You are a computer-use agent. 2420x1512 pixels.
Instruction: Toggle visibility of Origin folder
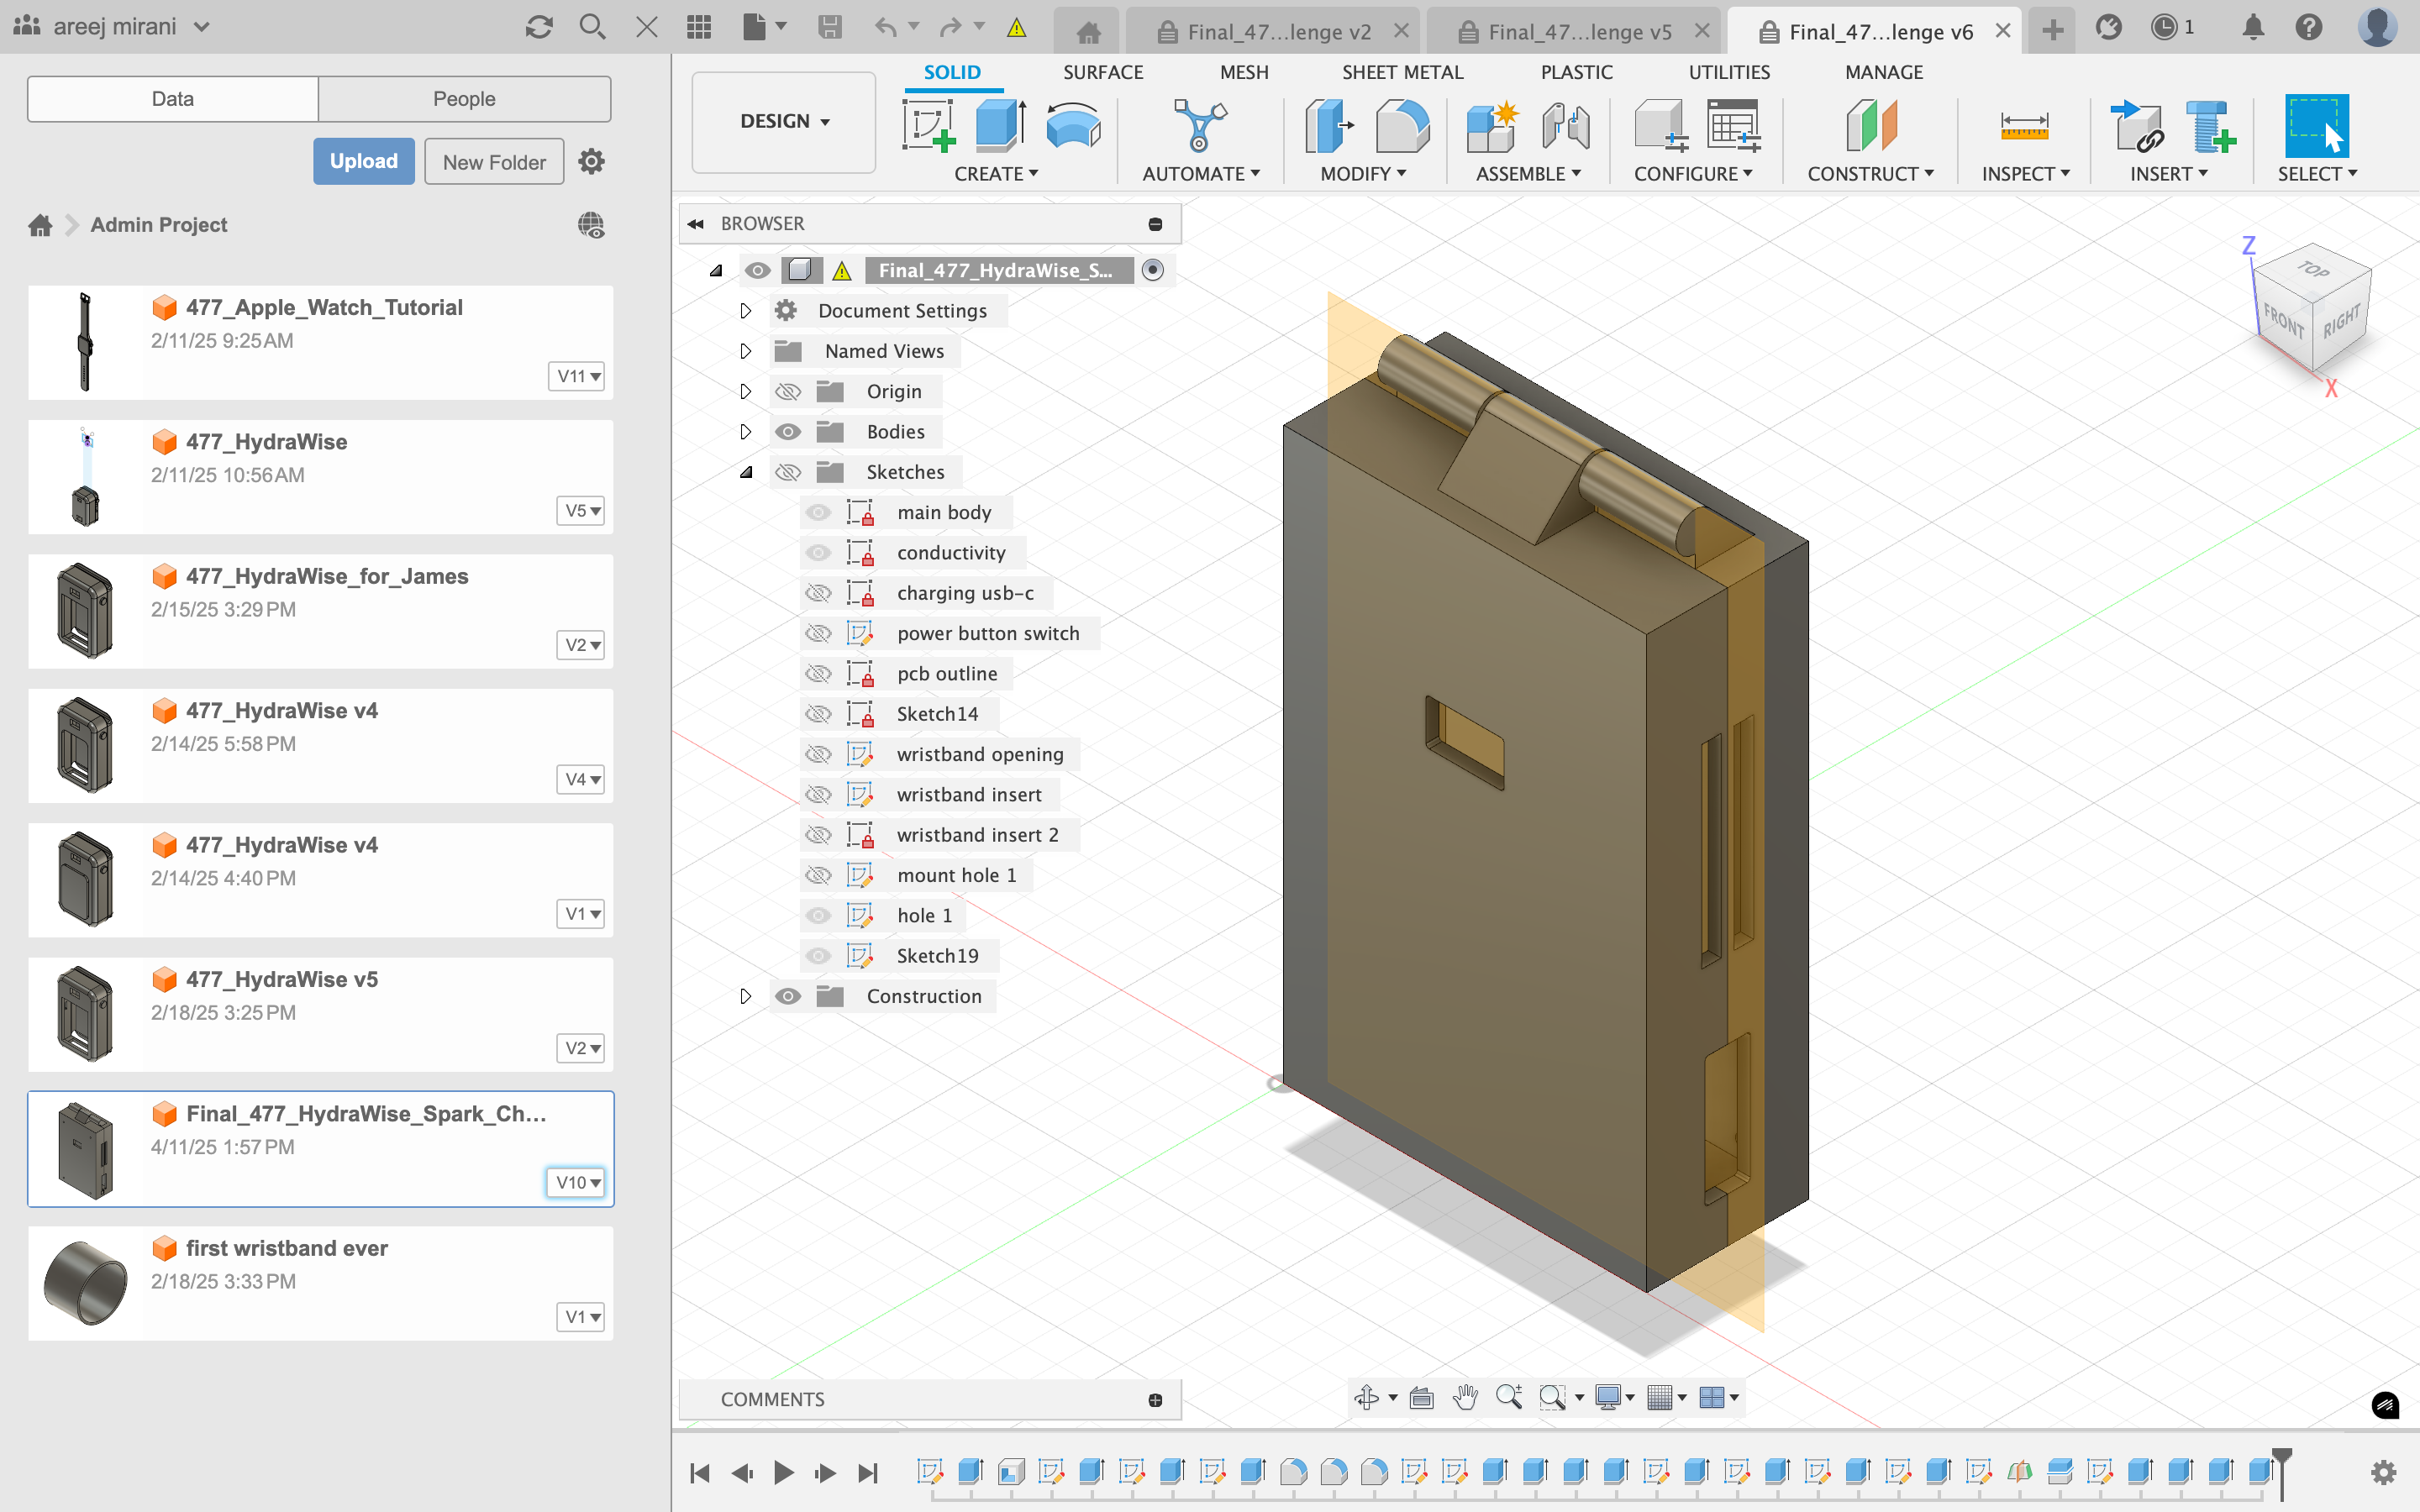pos(788,392)
